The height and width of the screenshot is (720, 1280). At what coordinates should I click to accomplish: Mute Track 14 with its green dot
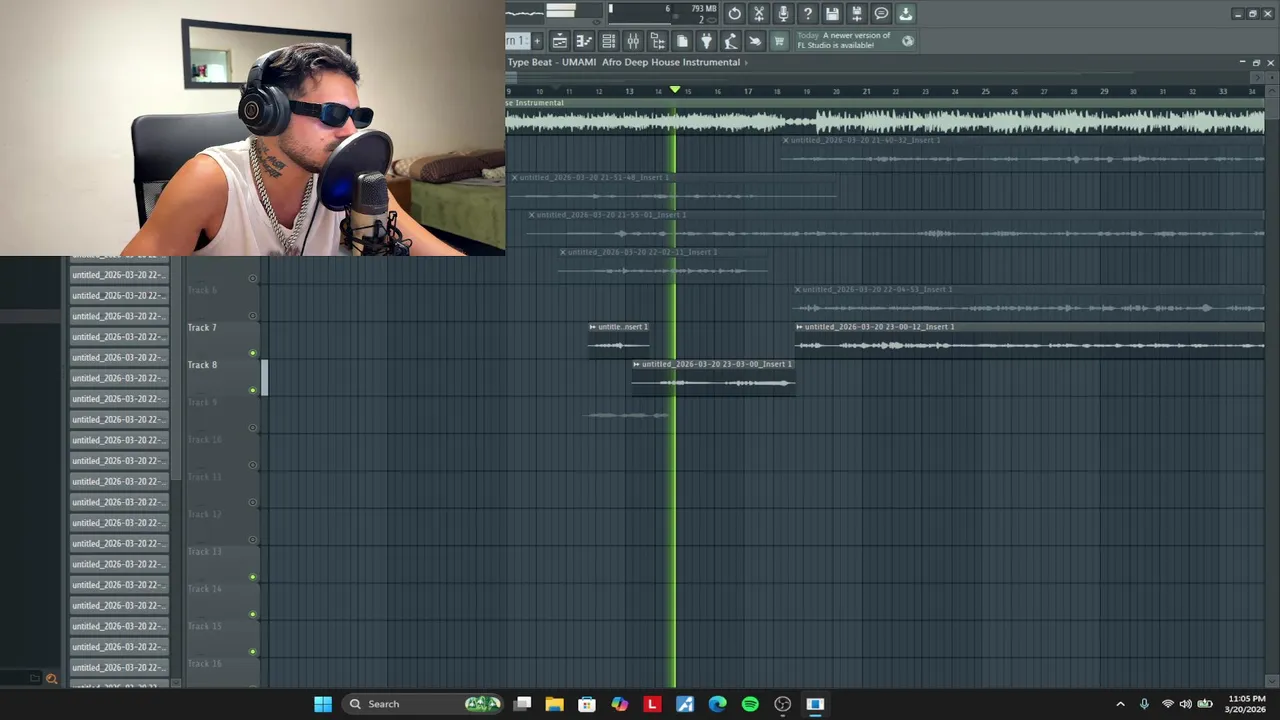tap(252, 614)
